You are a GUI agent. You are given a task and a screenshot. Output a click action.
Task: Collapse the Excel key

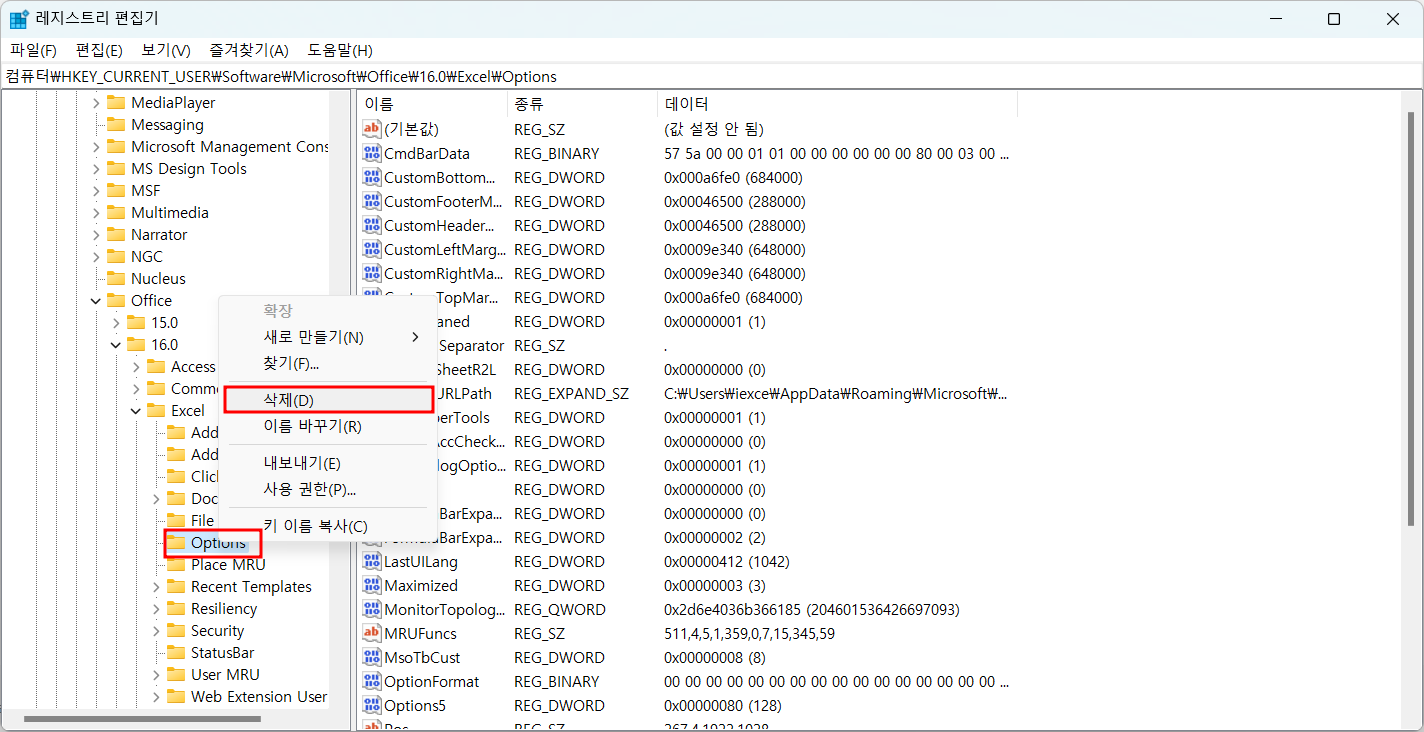coord(136,411)
